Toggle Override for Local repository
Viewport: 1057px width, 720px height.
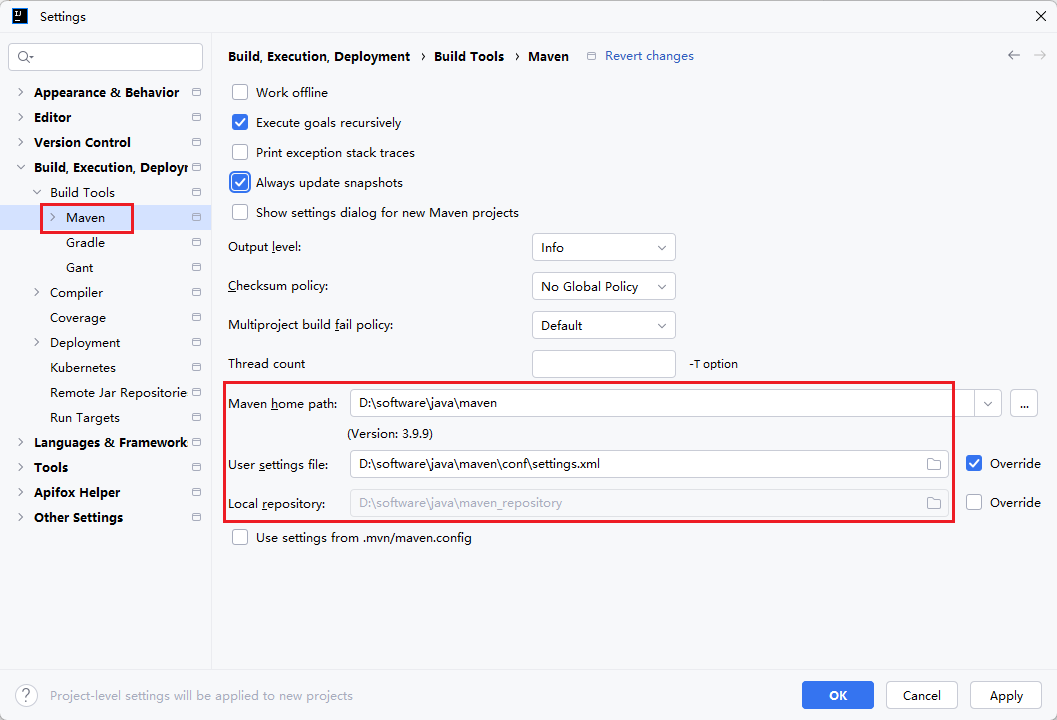(x=974, y=503)
